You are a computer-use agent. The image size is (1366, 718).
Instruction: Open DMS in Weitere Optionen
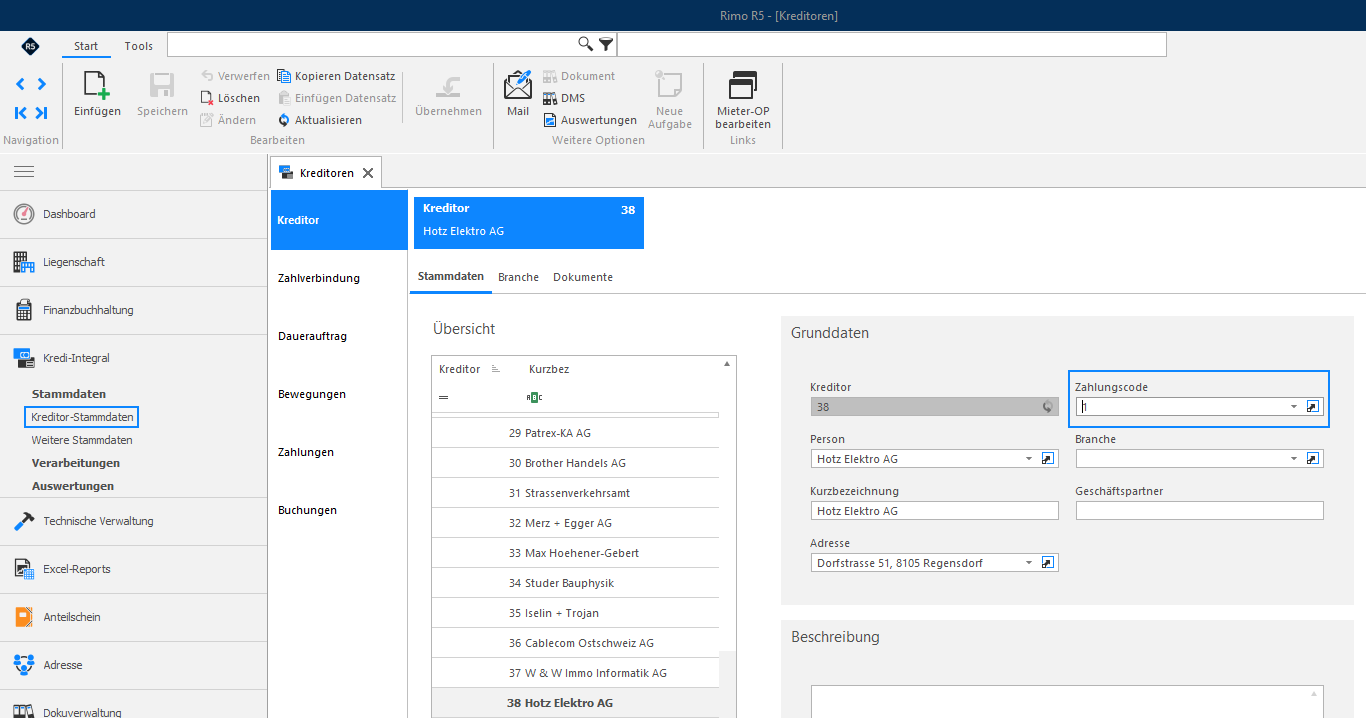pyautogui.click(x=564, y=98)
